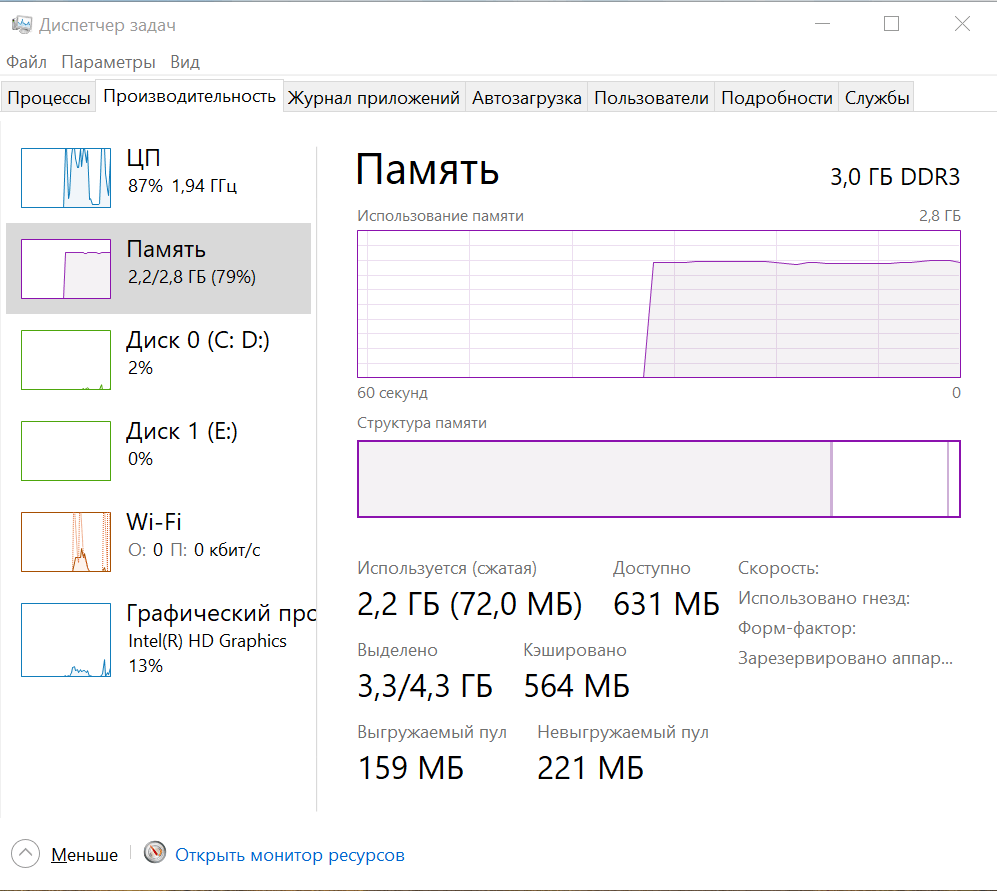Click the Структура памяти composition bar
Image resolution: width=997 pixels, height=891 pixels.
pos(658,479)
